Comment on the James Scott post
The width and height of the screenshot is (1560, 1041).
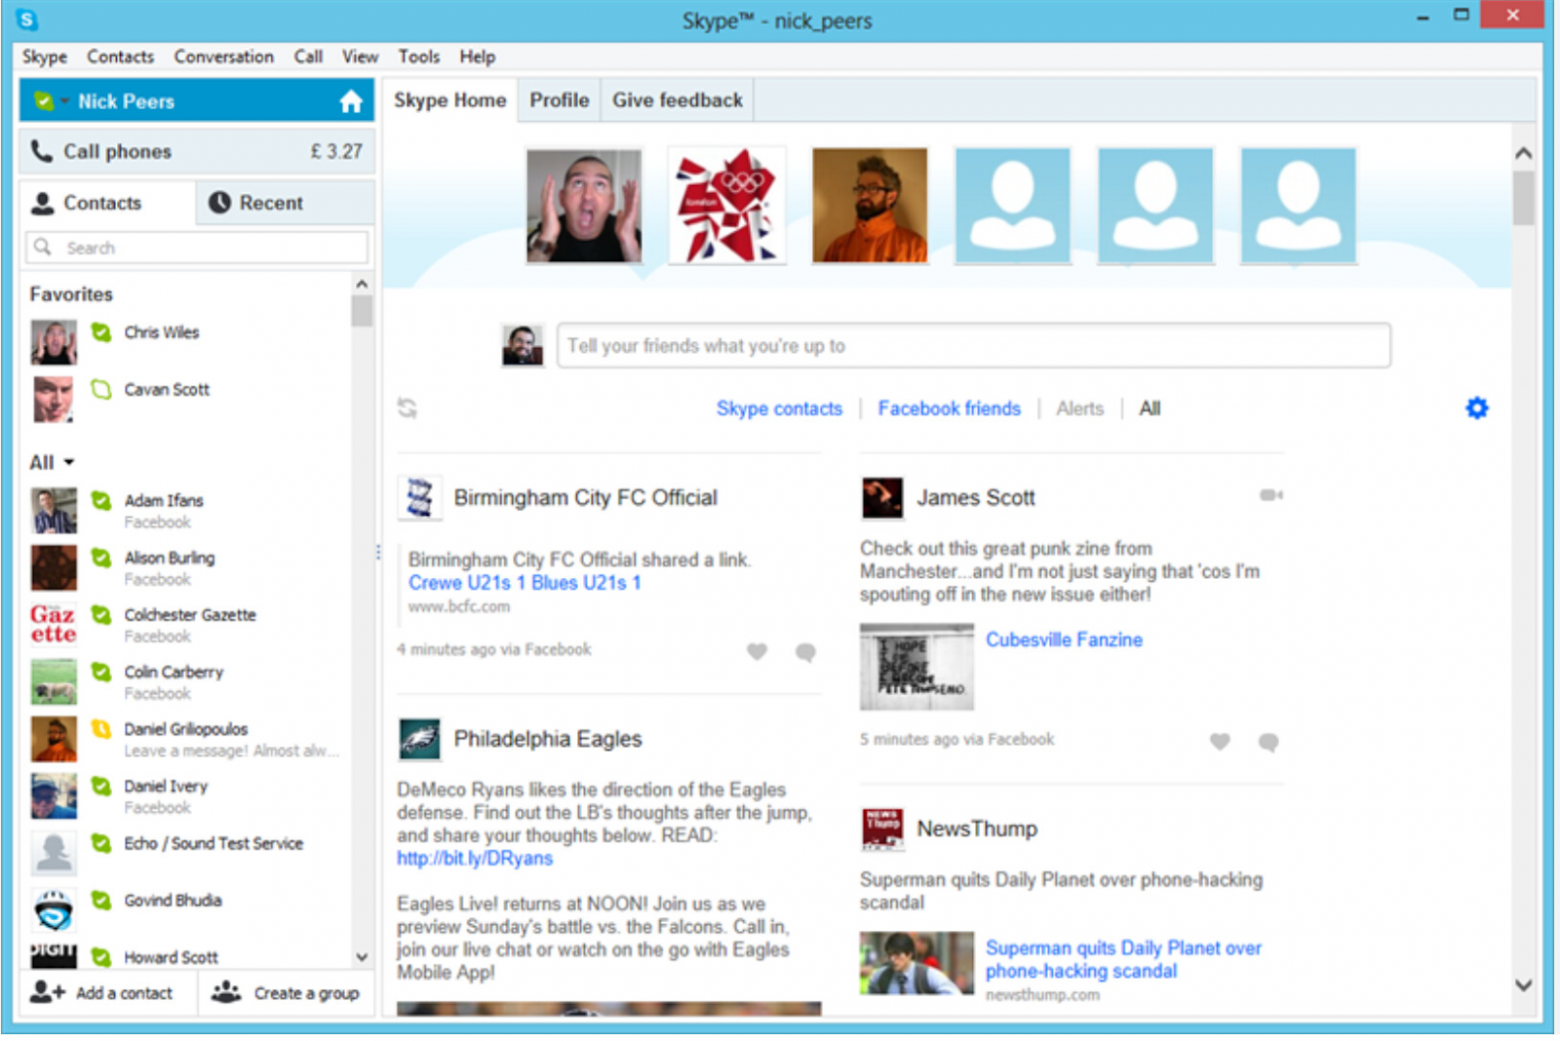1268,742
